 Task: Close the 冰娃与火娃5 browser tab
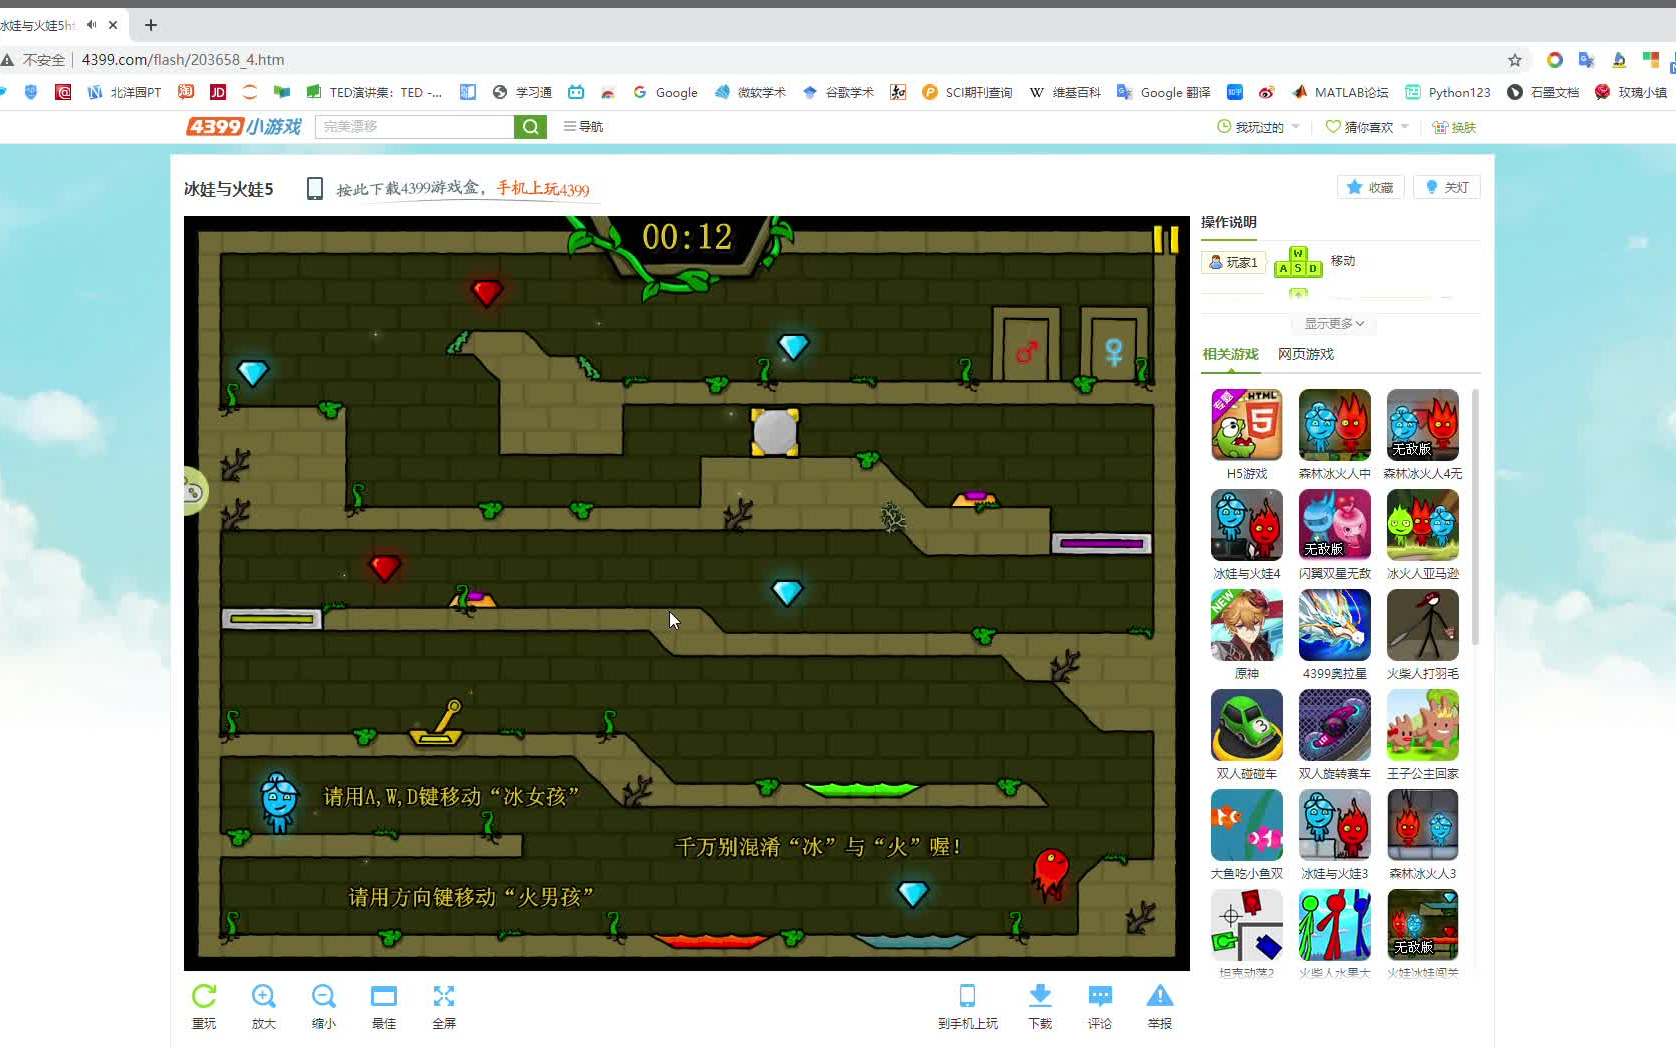[x=113, y=25]
